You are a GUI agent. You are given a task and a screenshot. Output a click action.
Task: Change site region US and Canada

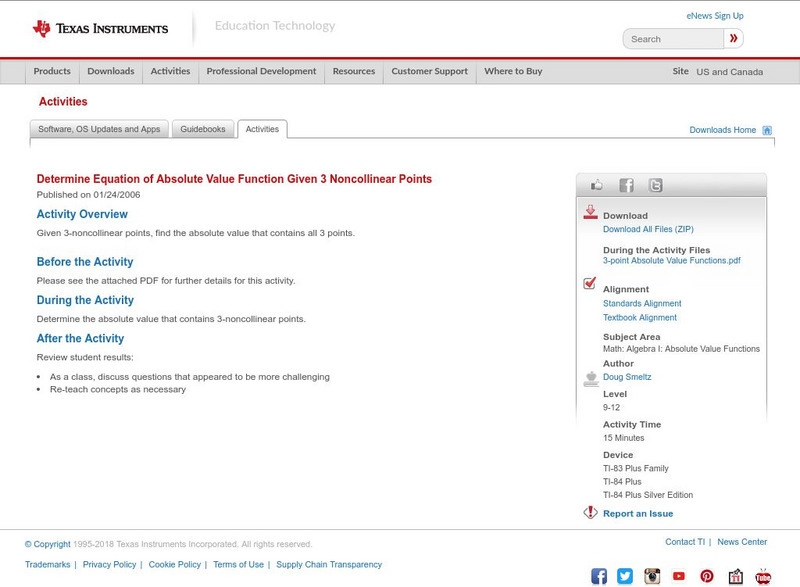(730, 72)
